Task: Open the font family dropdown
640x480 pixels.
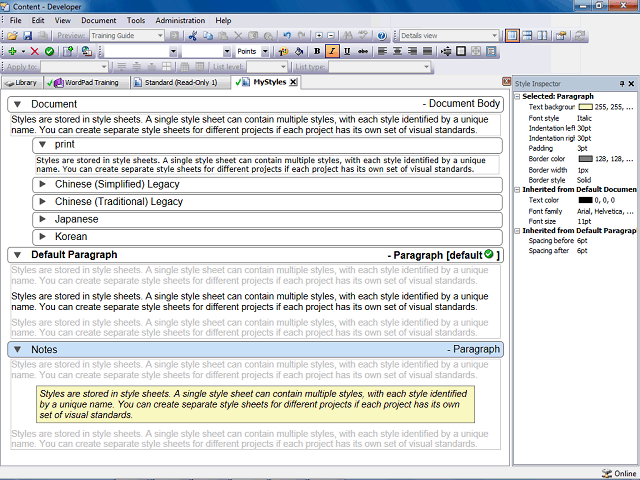Action: pyautogui.click(x=173, y=51)
